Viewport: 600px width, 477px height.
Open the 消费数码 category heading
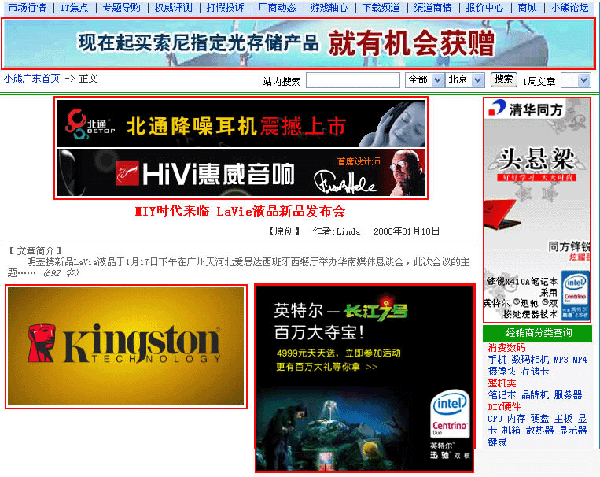click(x=507, y=348)
